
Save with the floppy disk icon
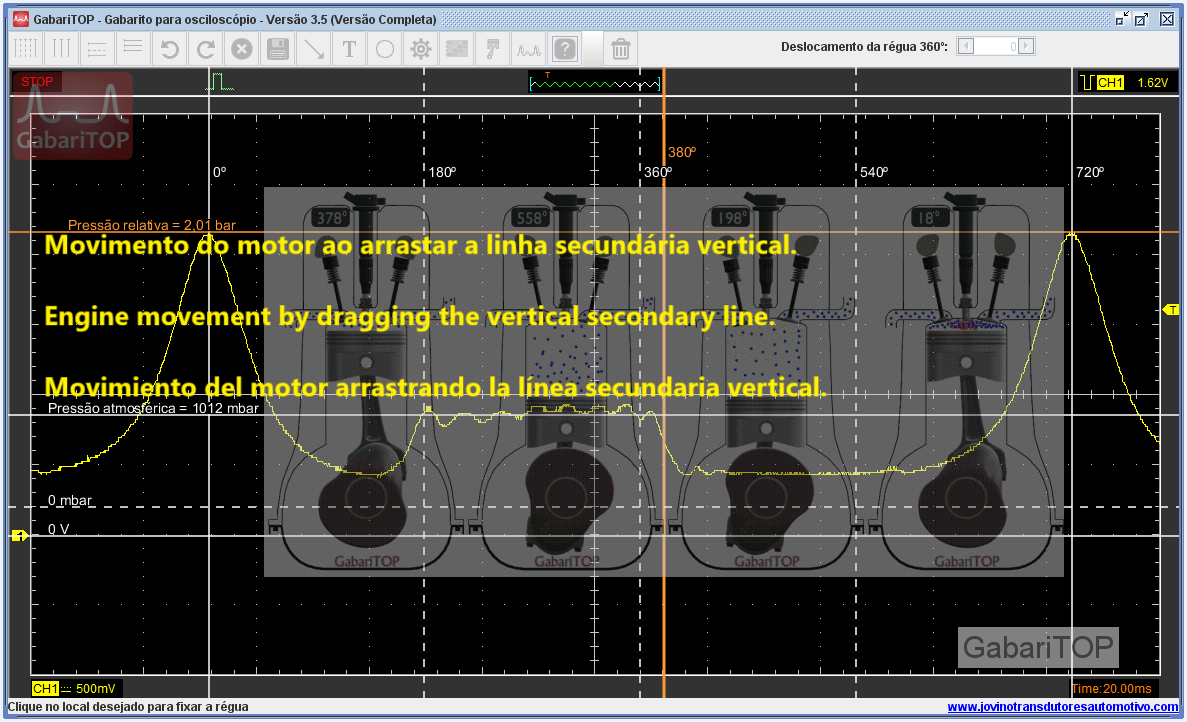click(278, 49)
